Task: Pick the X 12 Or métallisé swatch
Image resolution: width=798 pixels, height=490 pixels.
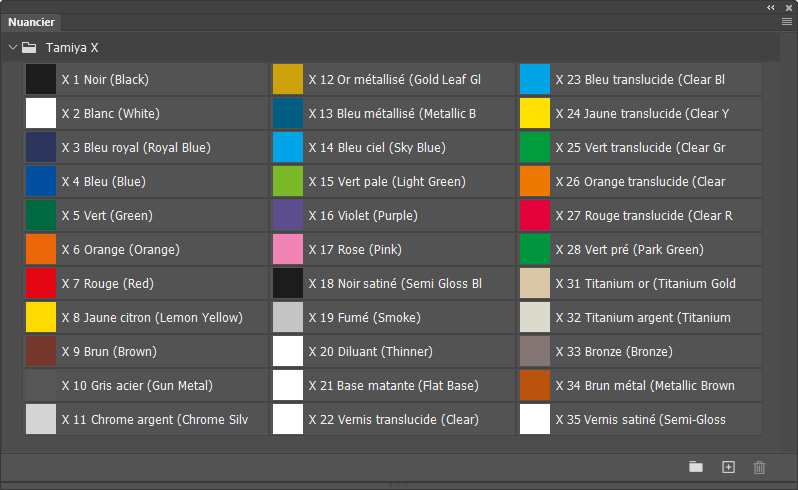Action: tap(288, 80)
